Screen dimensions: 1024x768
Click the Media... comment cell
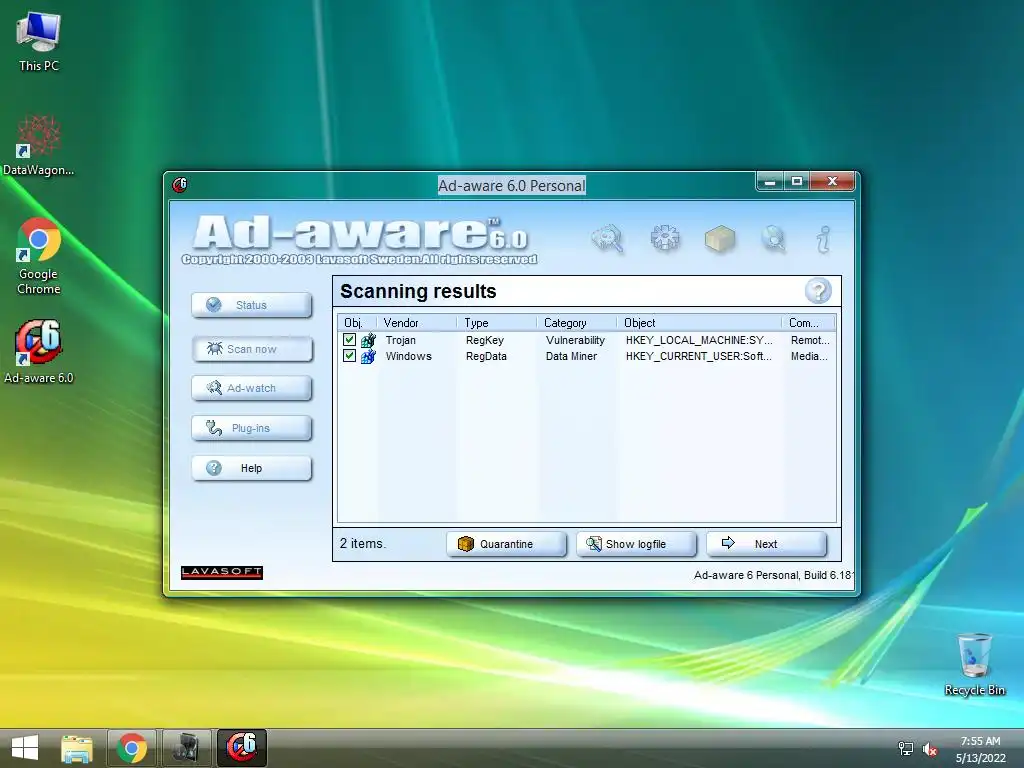coord(809,357)
